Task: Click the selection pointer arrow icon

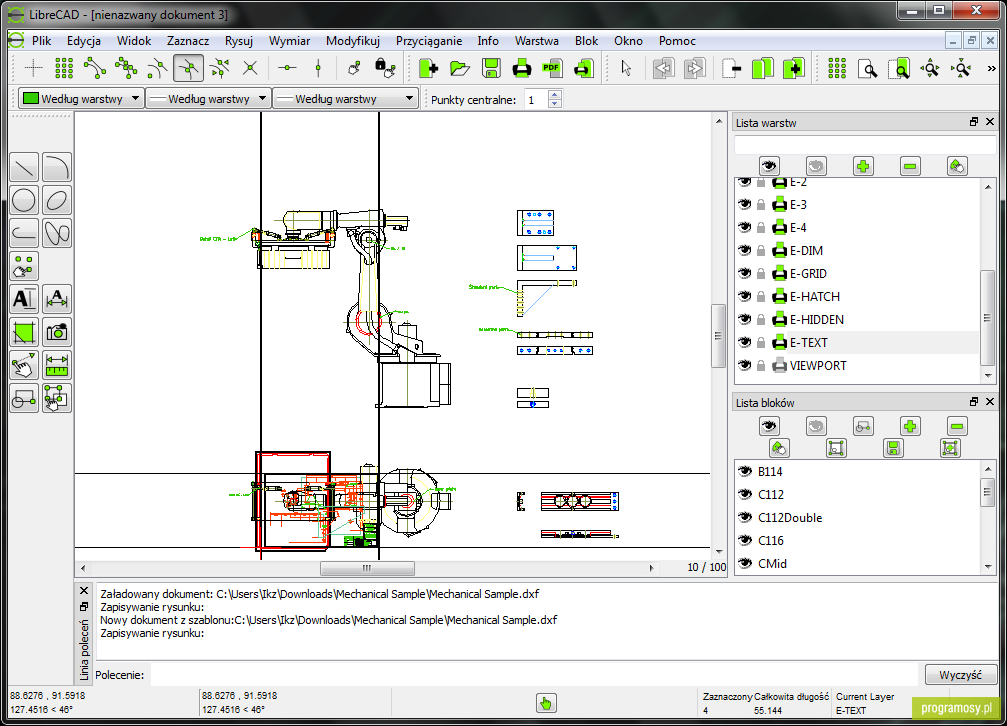Action: pyautogui.click(x=626, y=68)
